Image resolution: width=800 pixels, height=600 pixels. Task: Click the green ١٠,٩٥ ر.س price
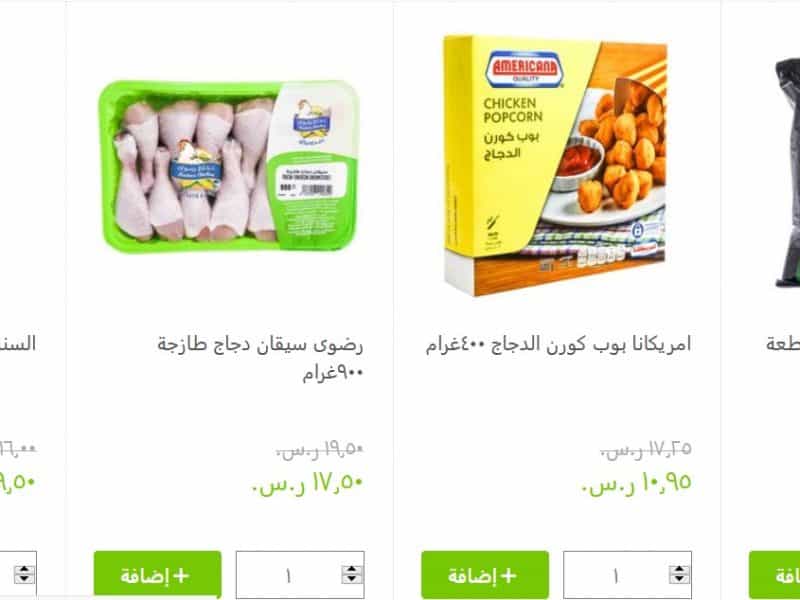tap(636, 483)
